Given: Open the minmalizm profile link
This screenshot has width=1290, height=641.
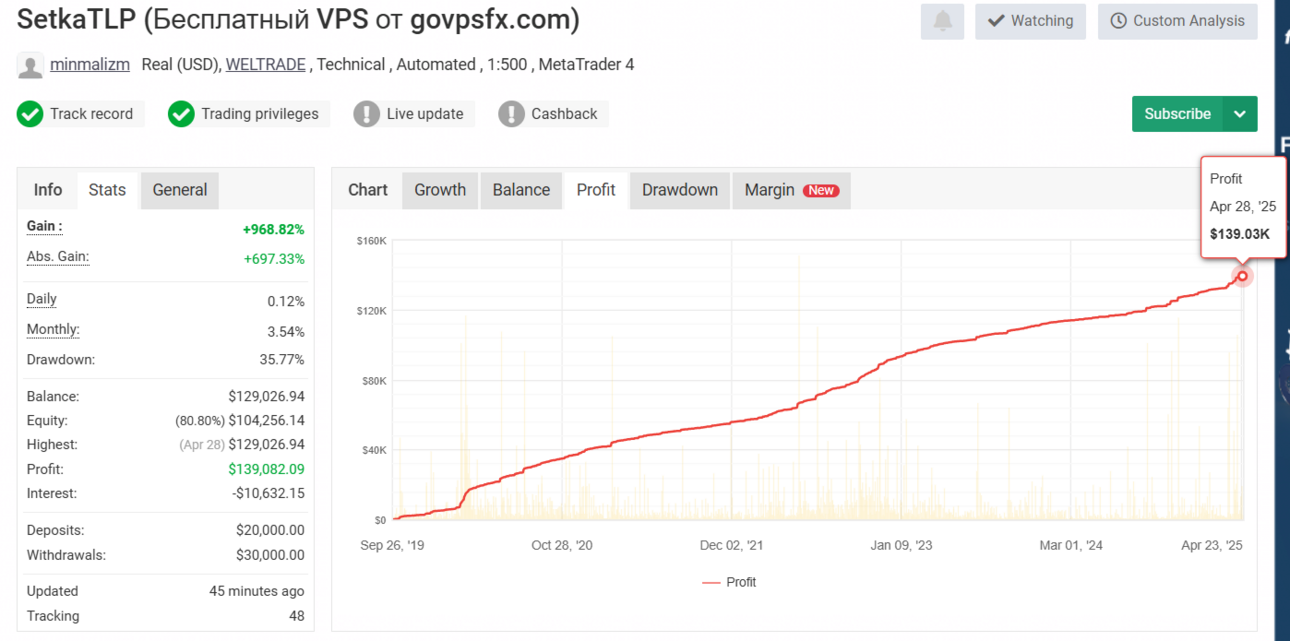Looking at the screenshot, I should 90,64.
